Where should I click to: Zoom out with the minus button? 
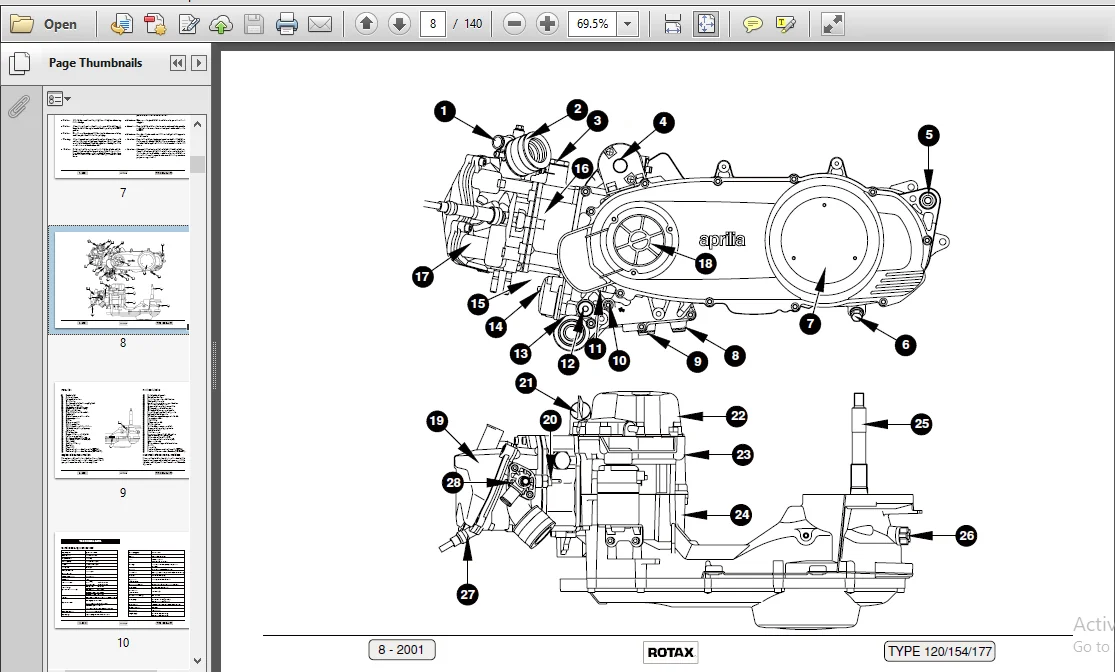514,24
